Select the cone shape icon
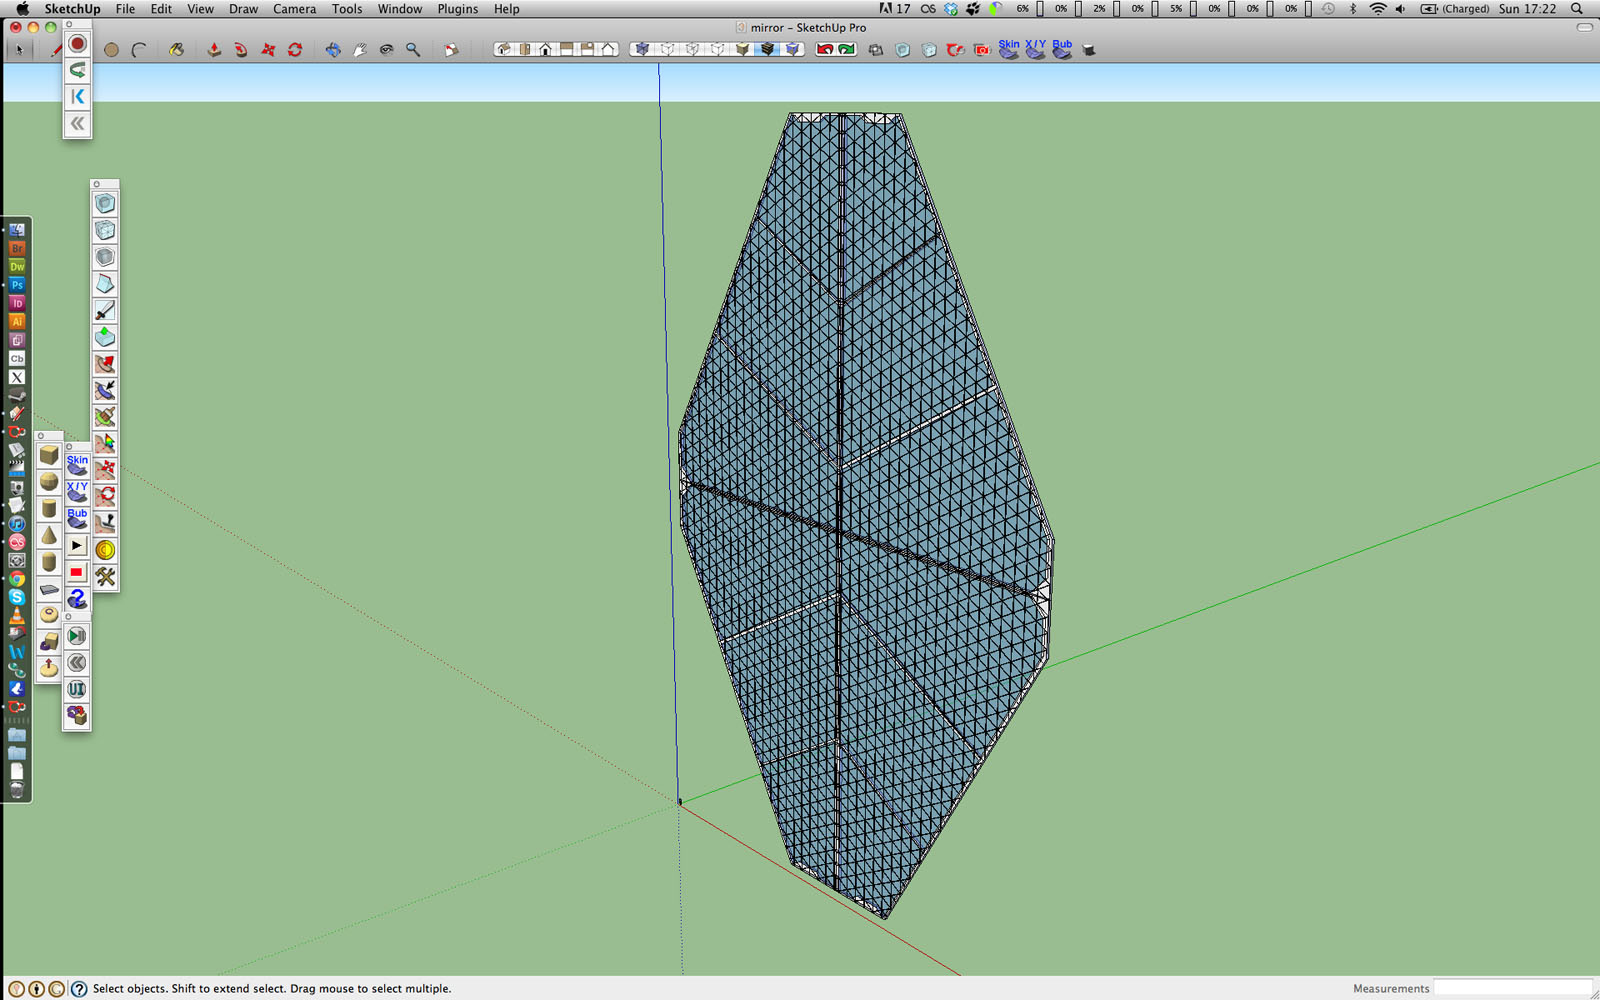This screenshot has height=1000, width=1600. pos(49,535)
